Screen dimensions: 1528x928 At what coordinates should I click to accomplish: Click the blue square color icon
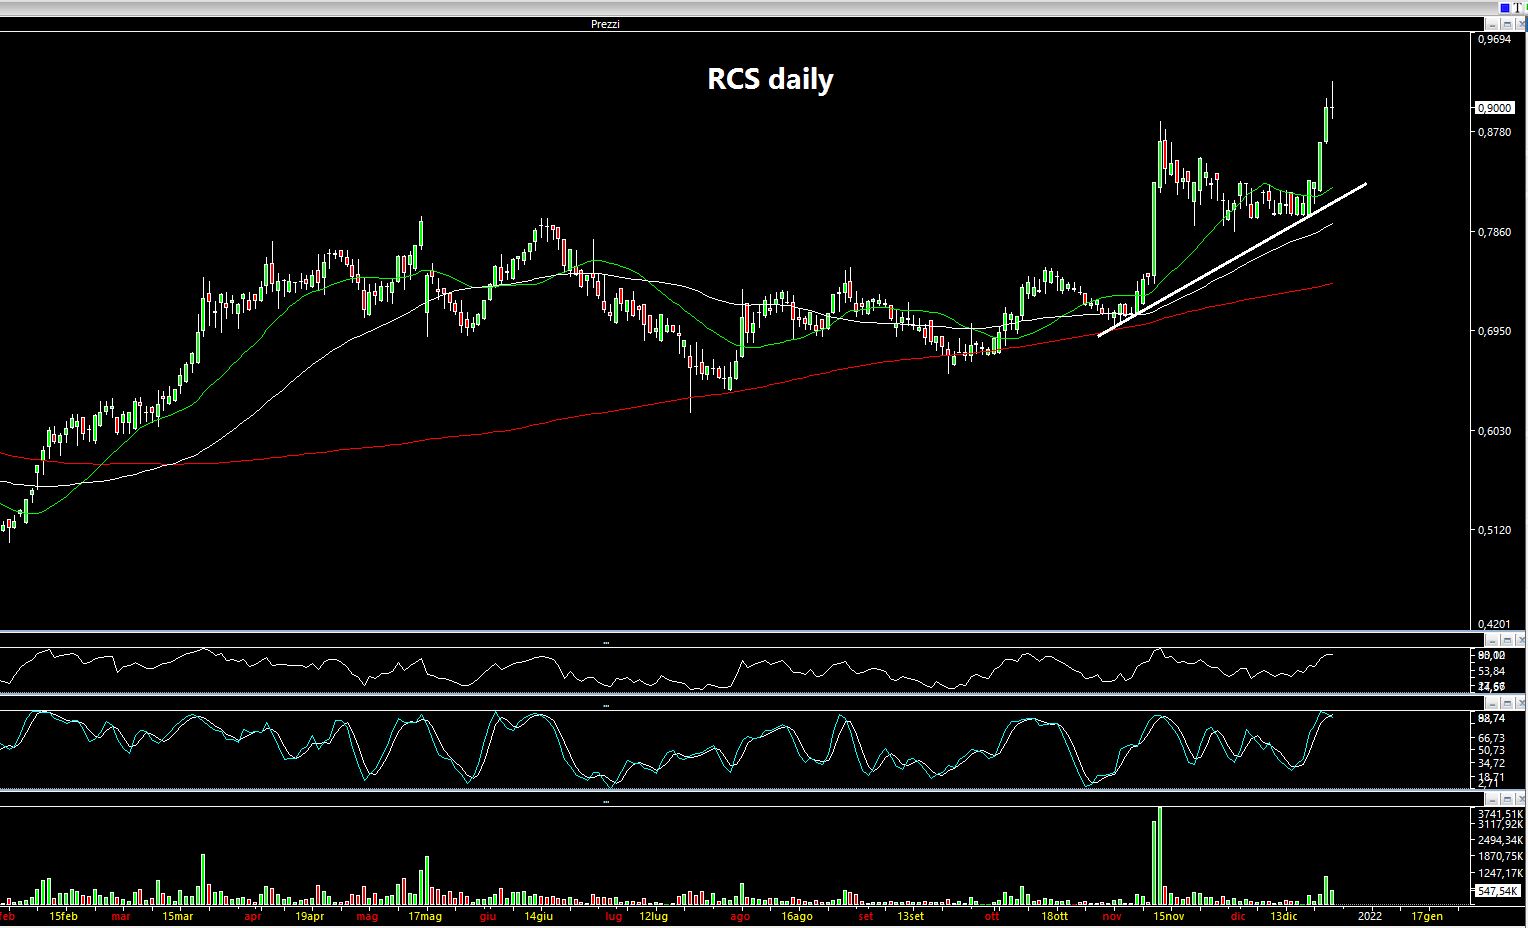[1504, 8]
